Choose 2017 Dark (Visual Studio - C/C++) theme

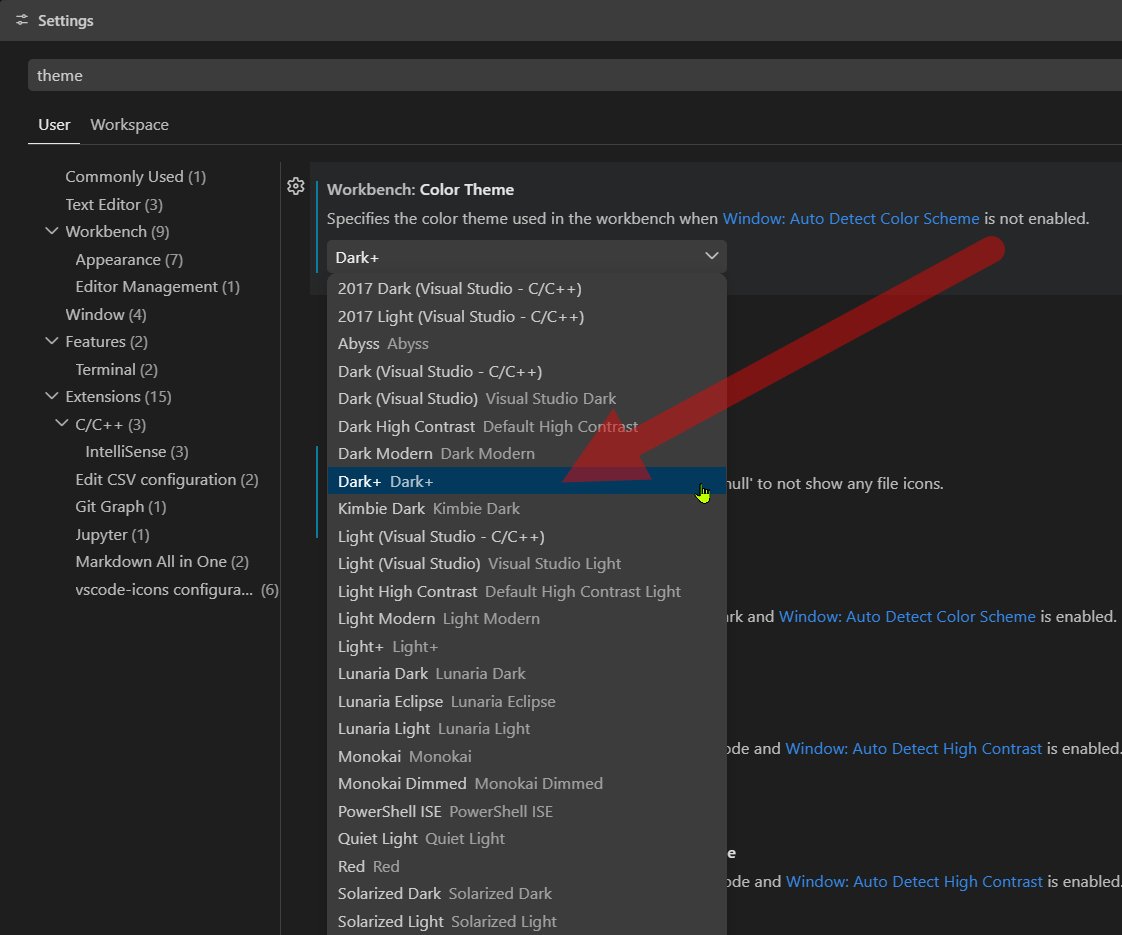point(527,289)
